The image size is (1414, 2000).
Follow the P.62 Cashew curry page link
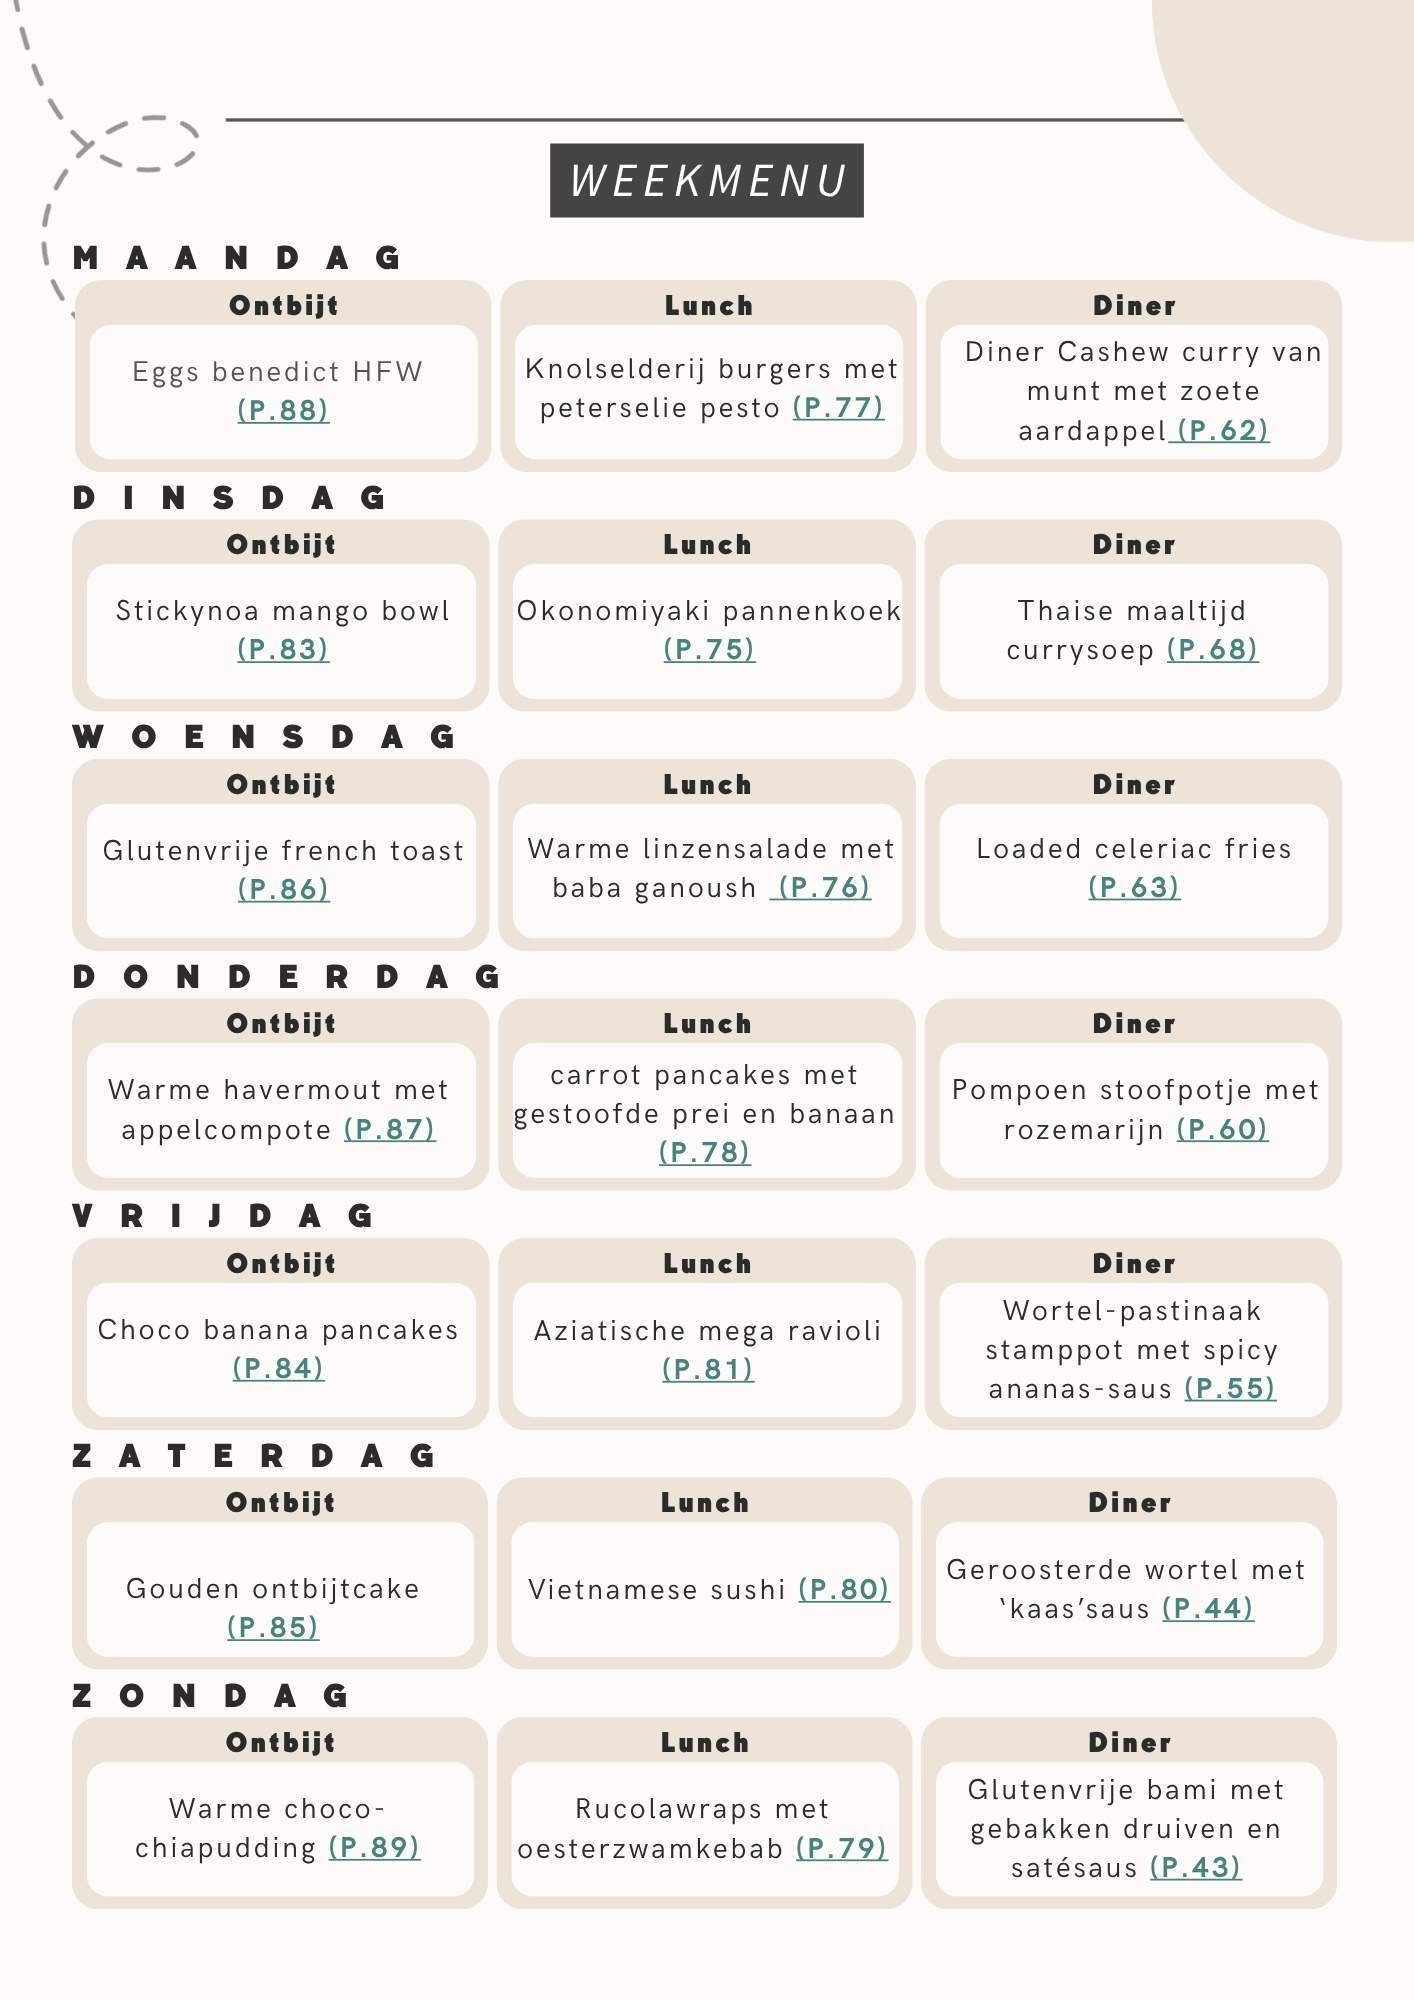(x=1223, y=431)
